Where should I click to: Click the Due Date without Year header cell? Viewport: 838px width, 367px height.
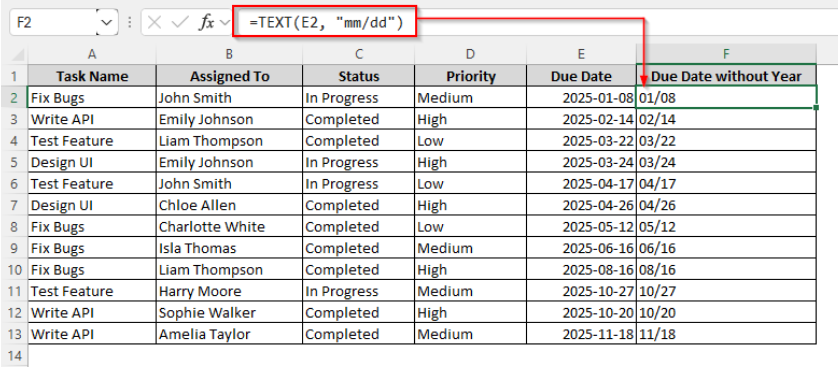726,76
